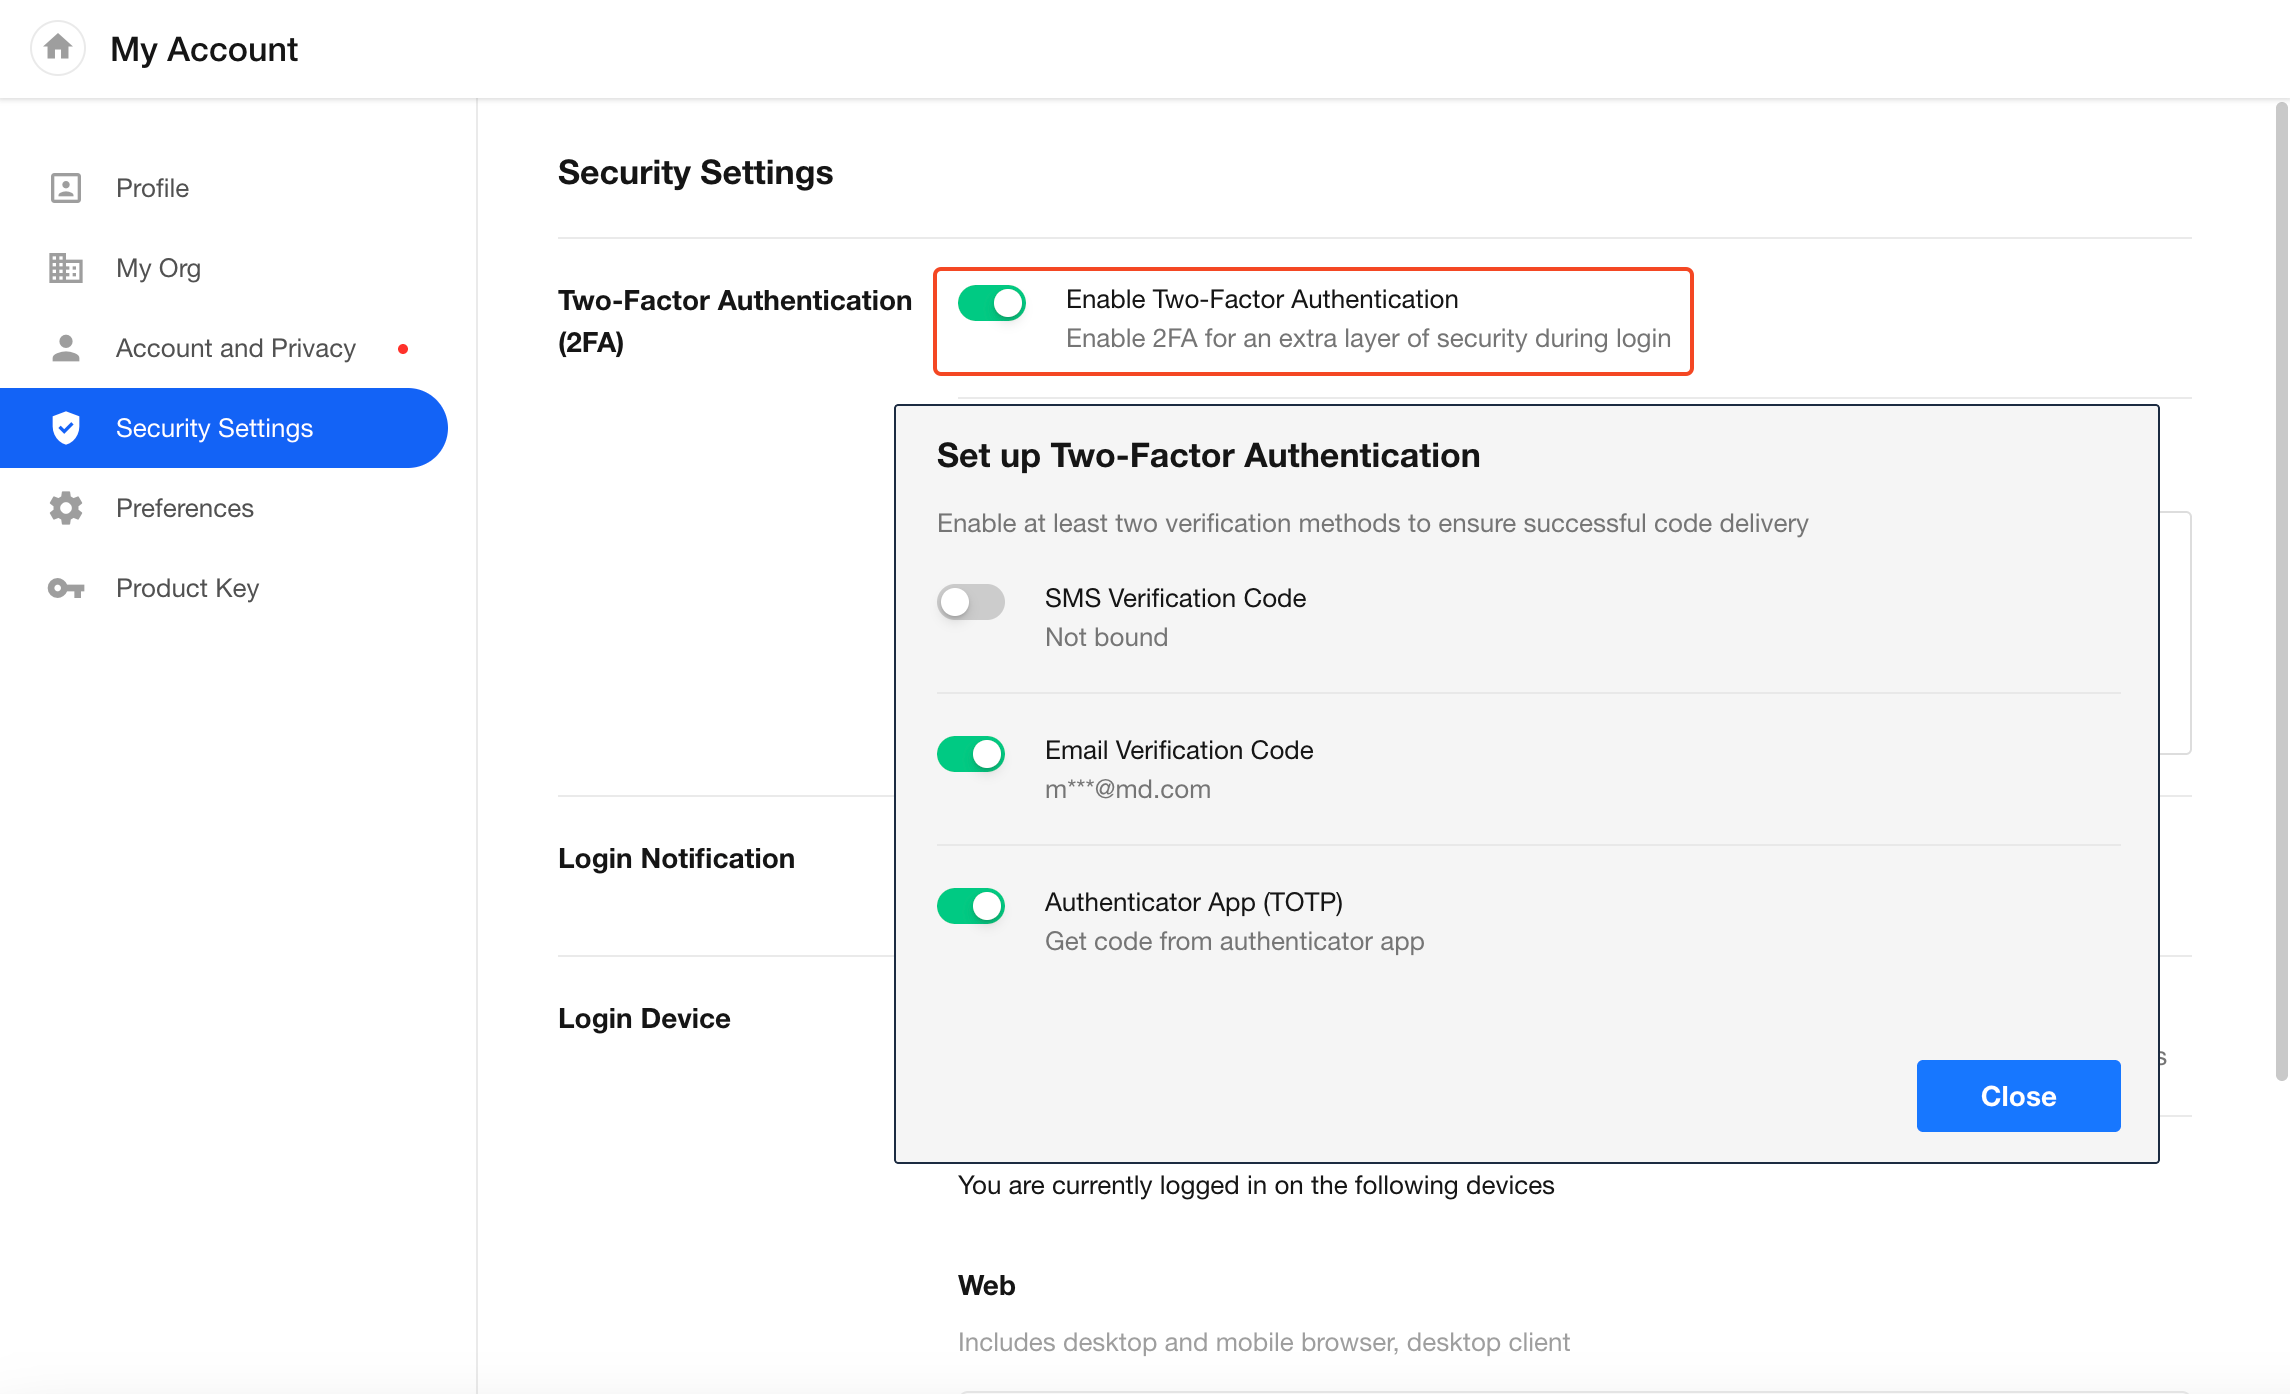
Task: Disable the Enable Two-Factor Authentication toggle
Action: point(991,302)
